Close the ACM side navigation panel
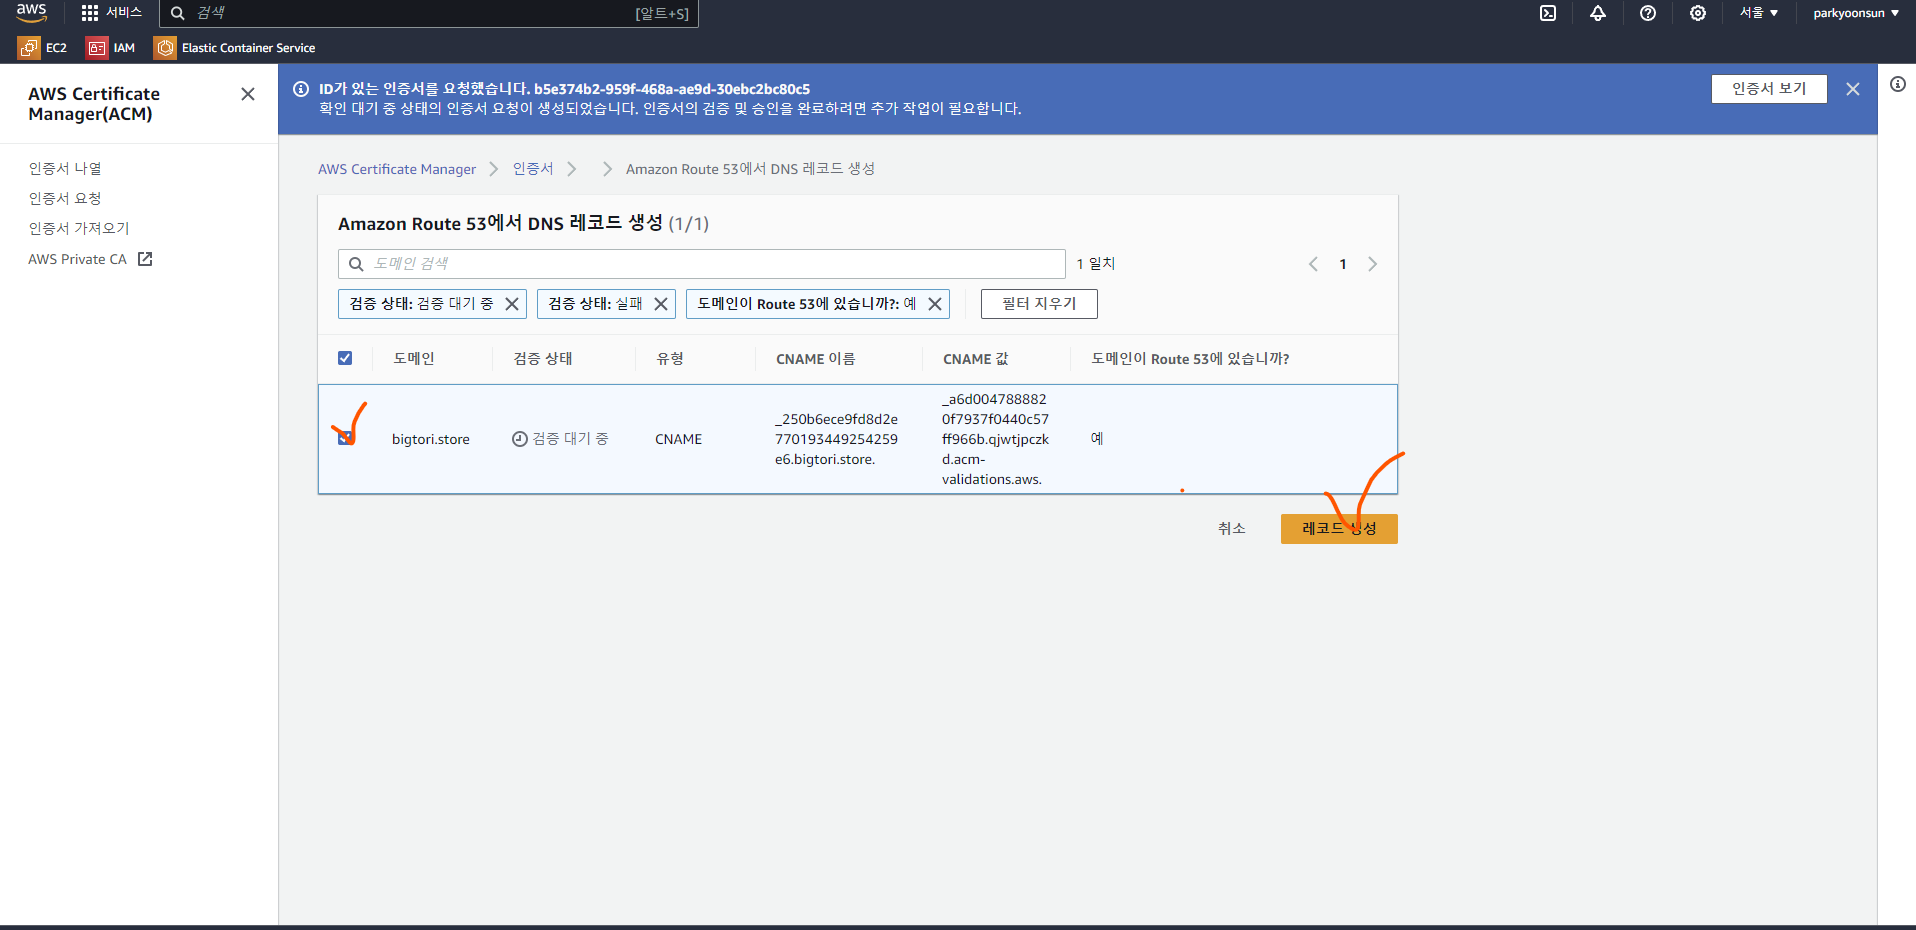 248,94
